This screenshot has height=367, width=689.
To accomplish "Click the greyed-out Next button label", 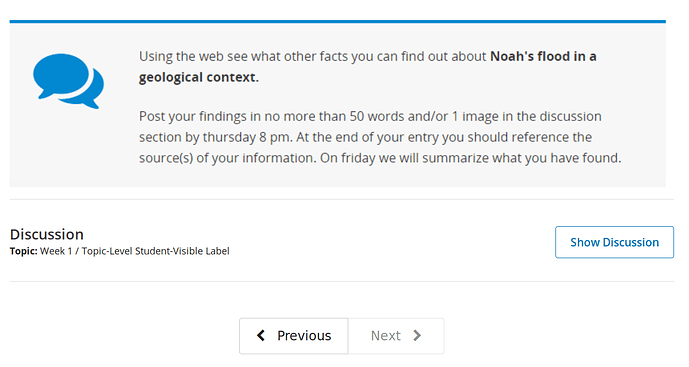I will pos(386,336).
